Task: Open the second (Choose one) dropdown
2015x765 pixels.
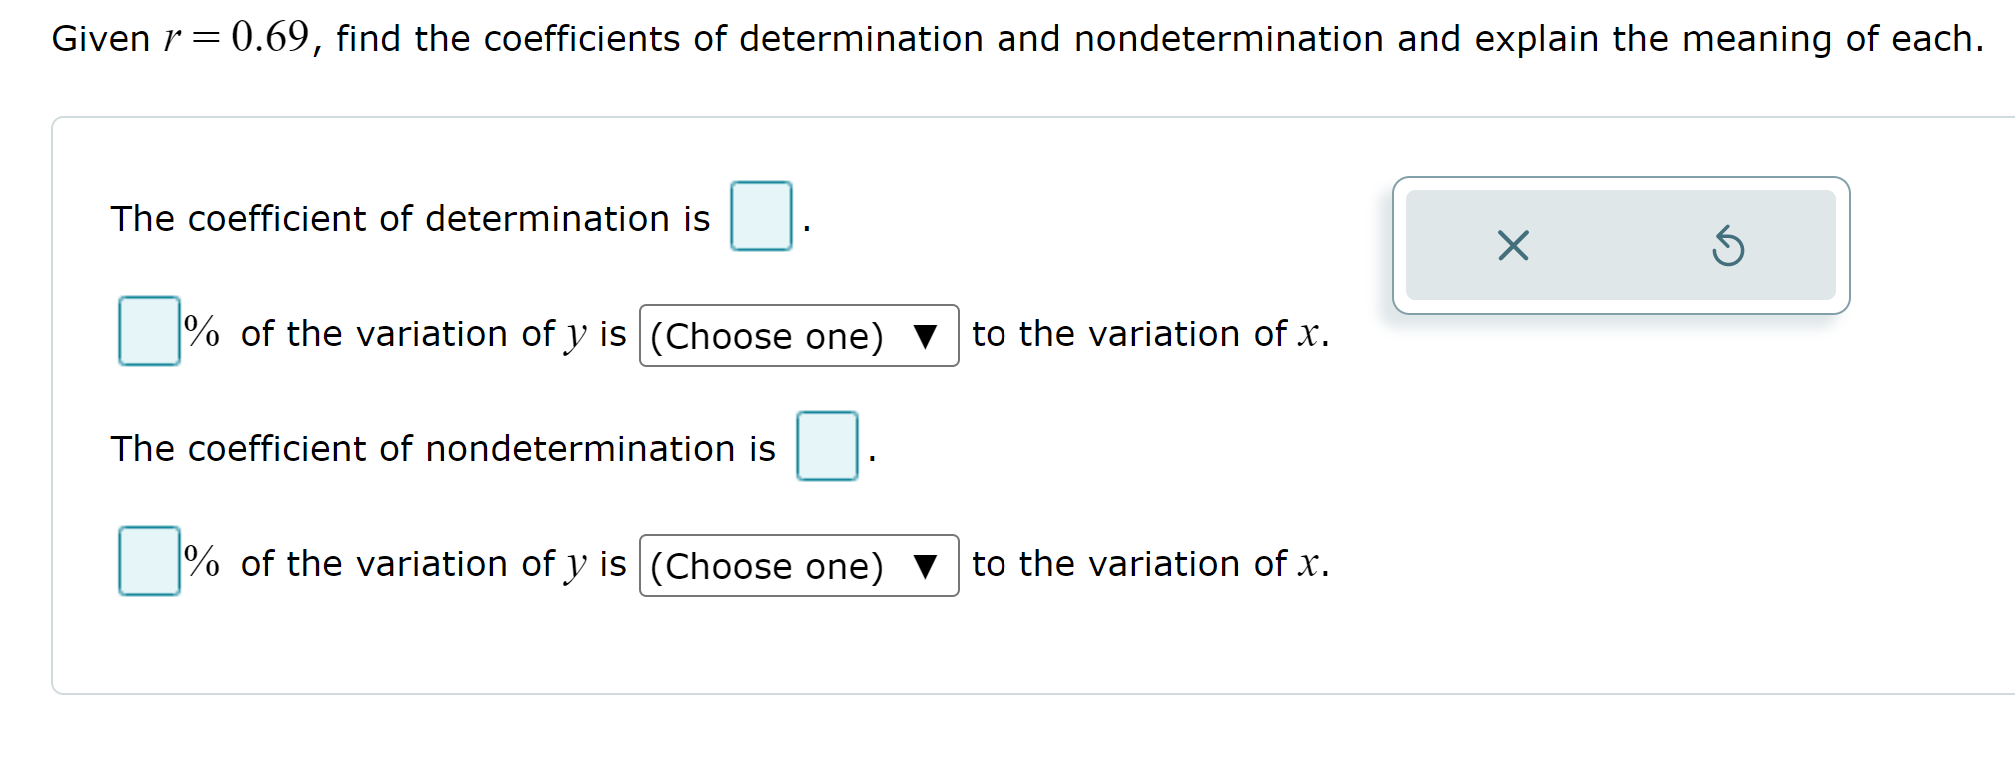Action: pos(798,567)
